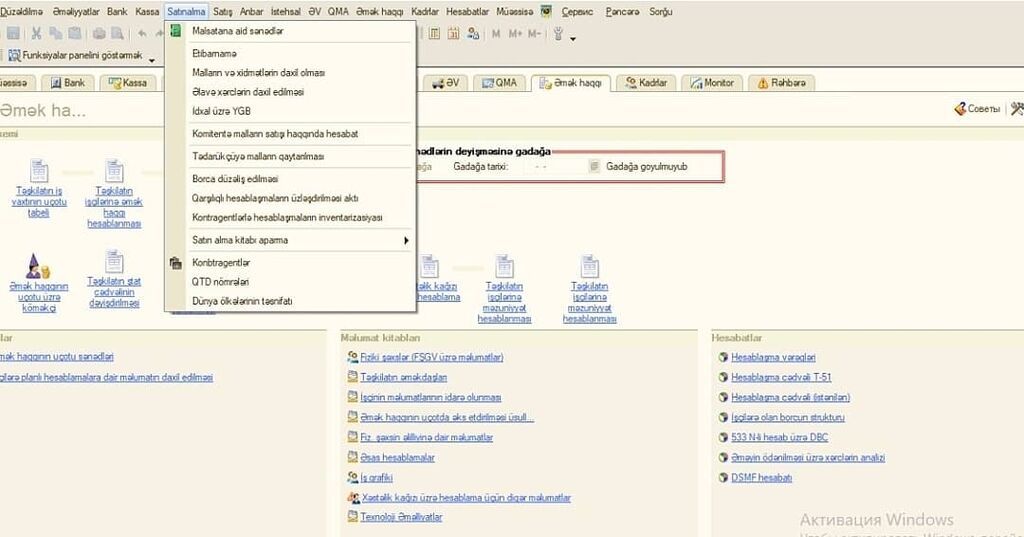Open Texnoloji Əməliyatlar link
1024x537 pixels.
(401, 517)
